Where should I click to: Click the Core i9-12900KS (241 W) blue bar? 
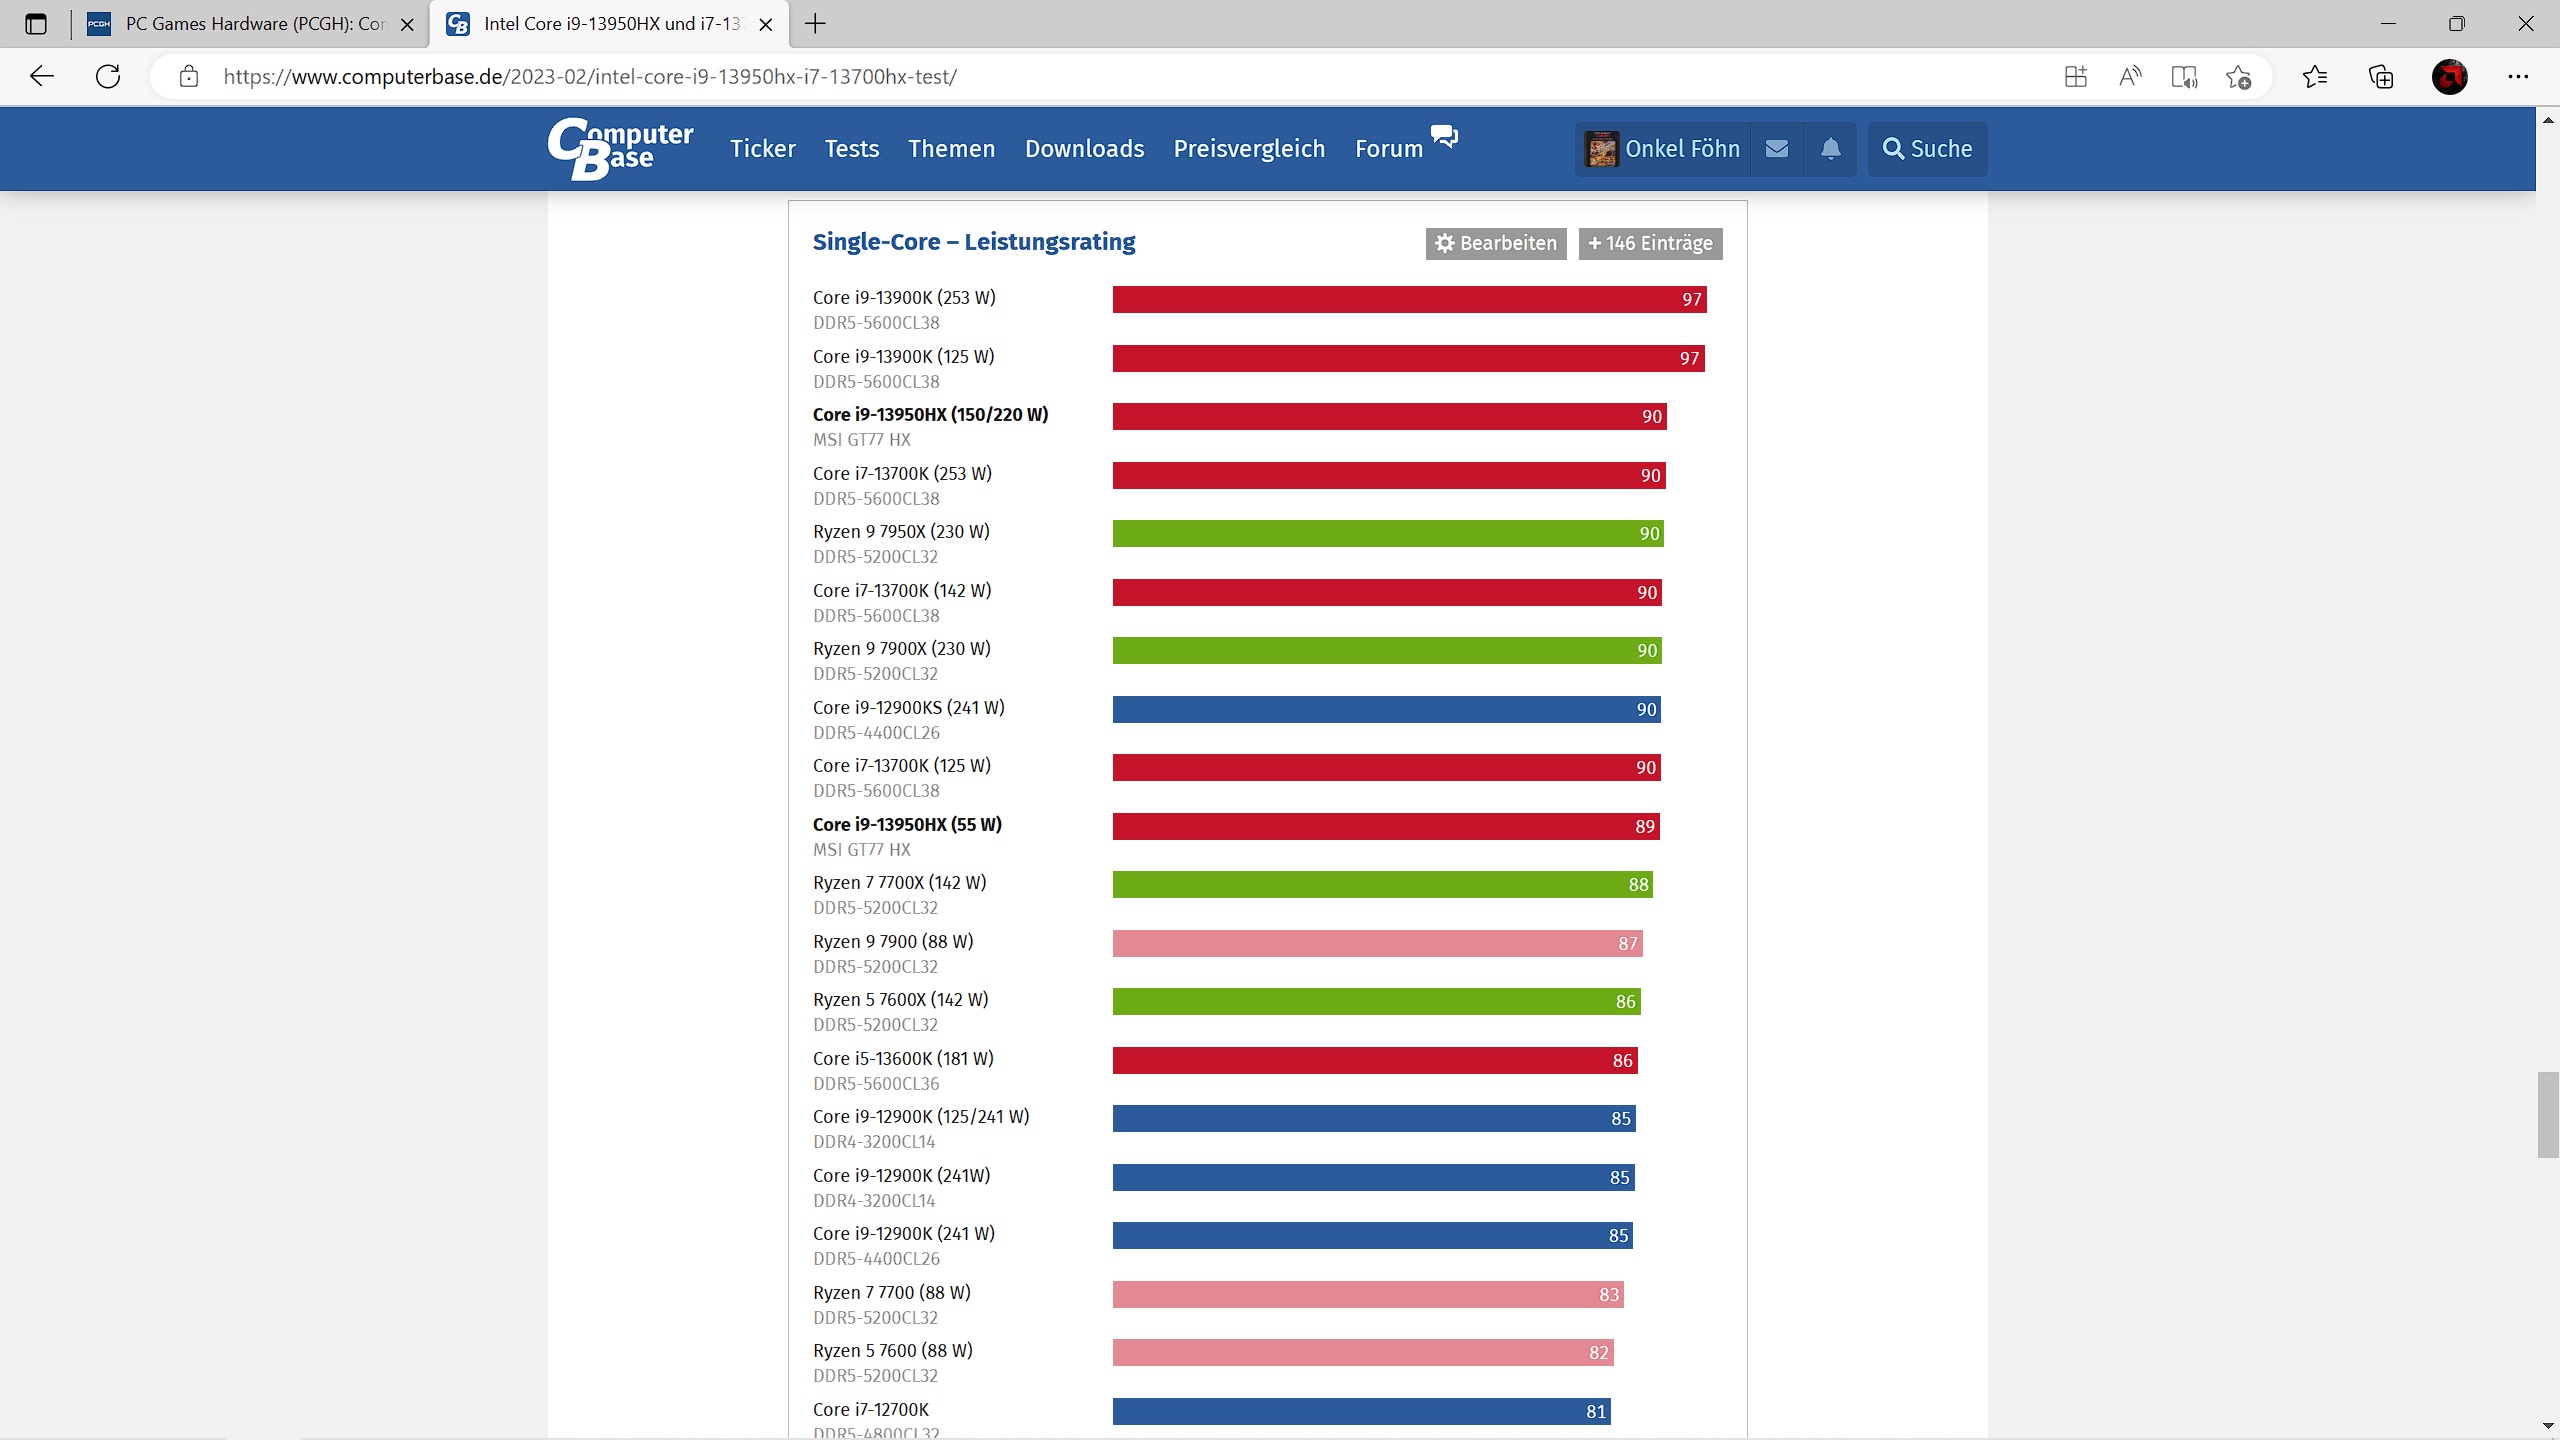click(x=1387, y=709)
